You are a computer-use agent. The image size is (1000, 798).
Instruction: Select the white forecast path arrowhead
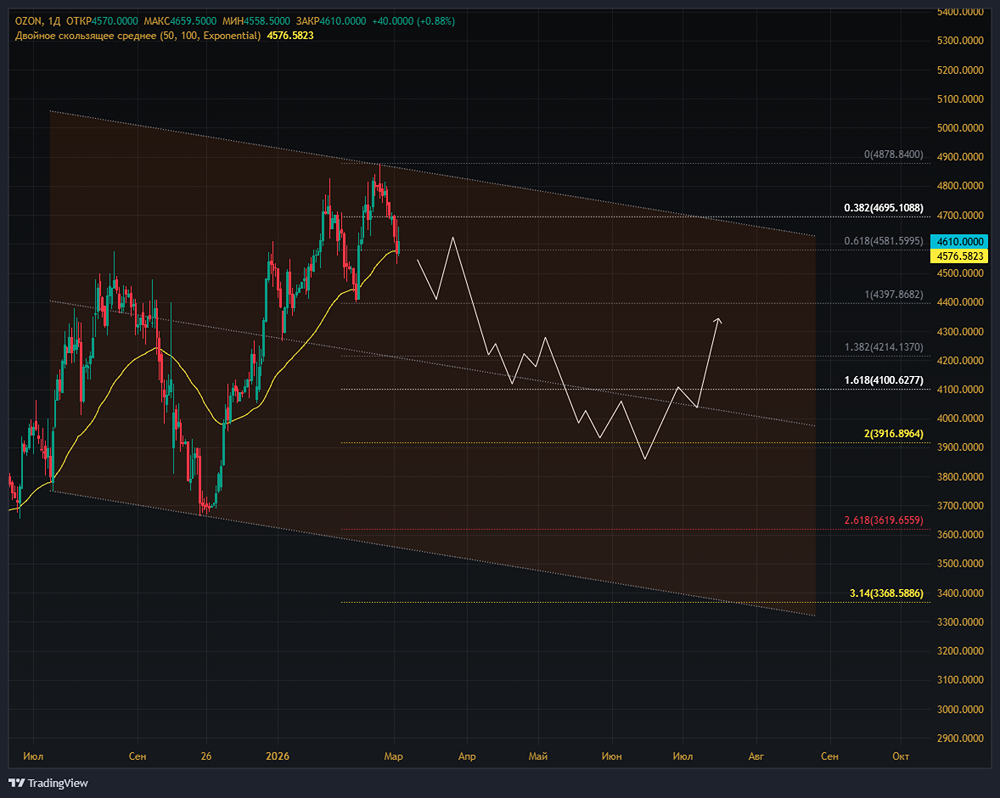click(x=717, y=321)
